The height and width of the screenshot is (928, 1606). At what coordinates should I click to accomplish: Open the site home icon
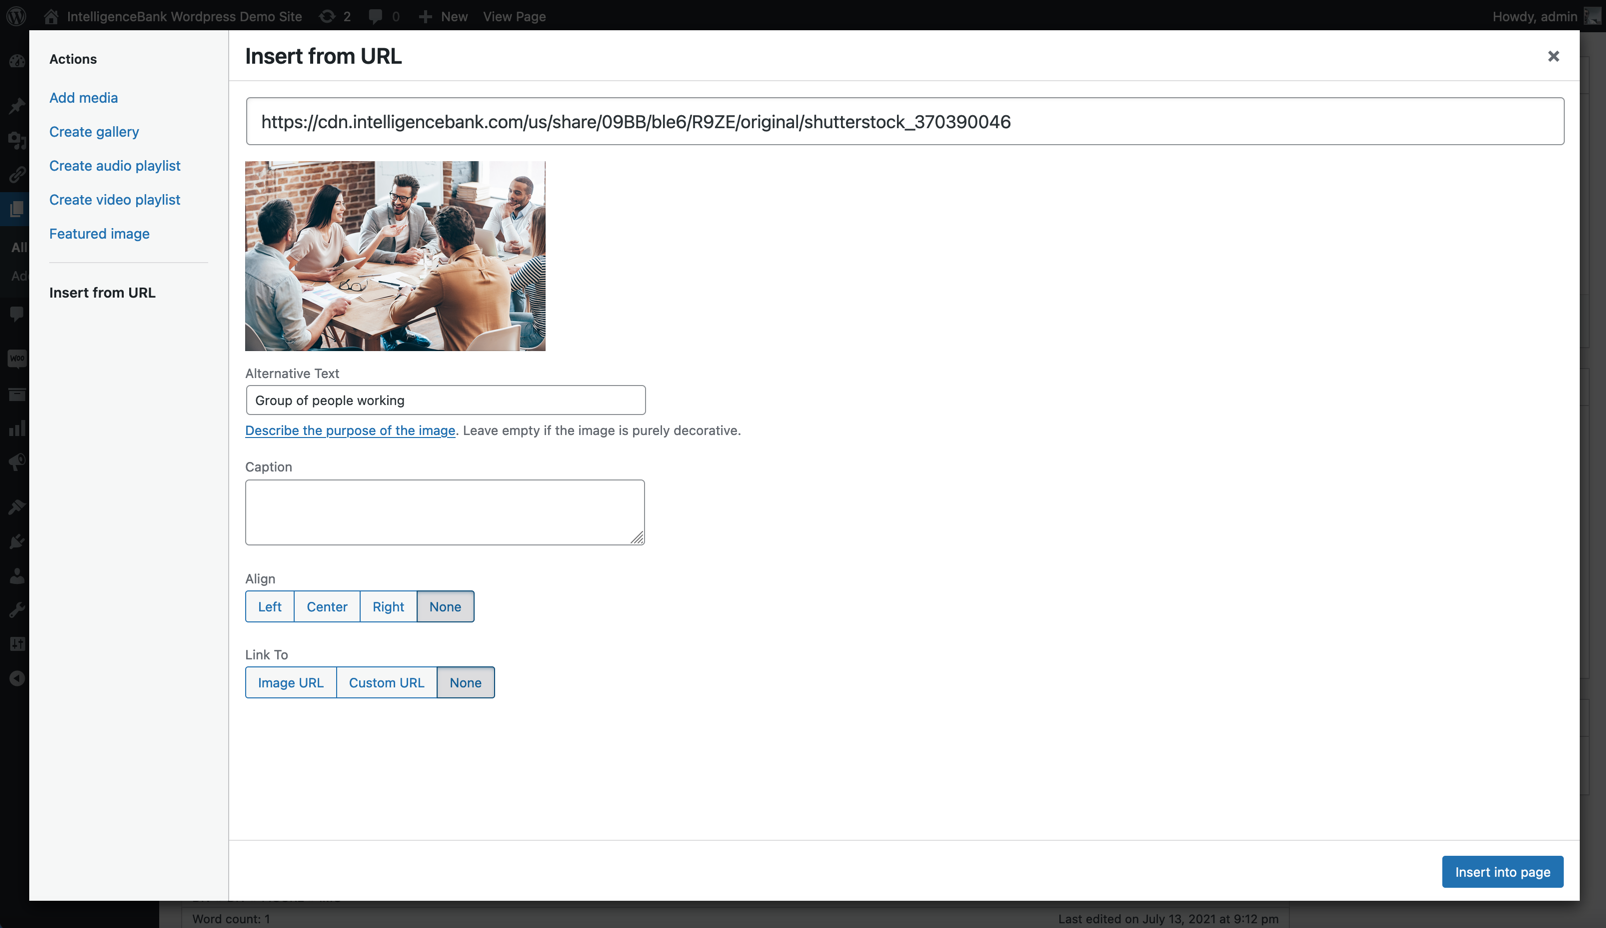tap(51, 16)
